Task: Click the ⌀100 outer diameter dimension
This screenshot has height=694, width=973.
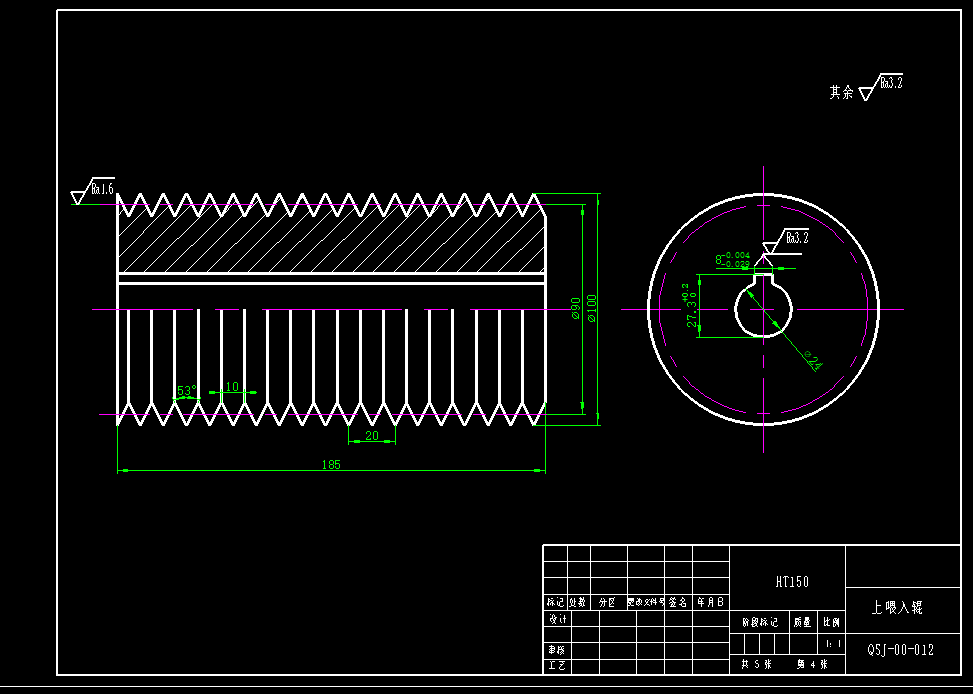Action: pyautogui.click(x=591, y=309)
